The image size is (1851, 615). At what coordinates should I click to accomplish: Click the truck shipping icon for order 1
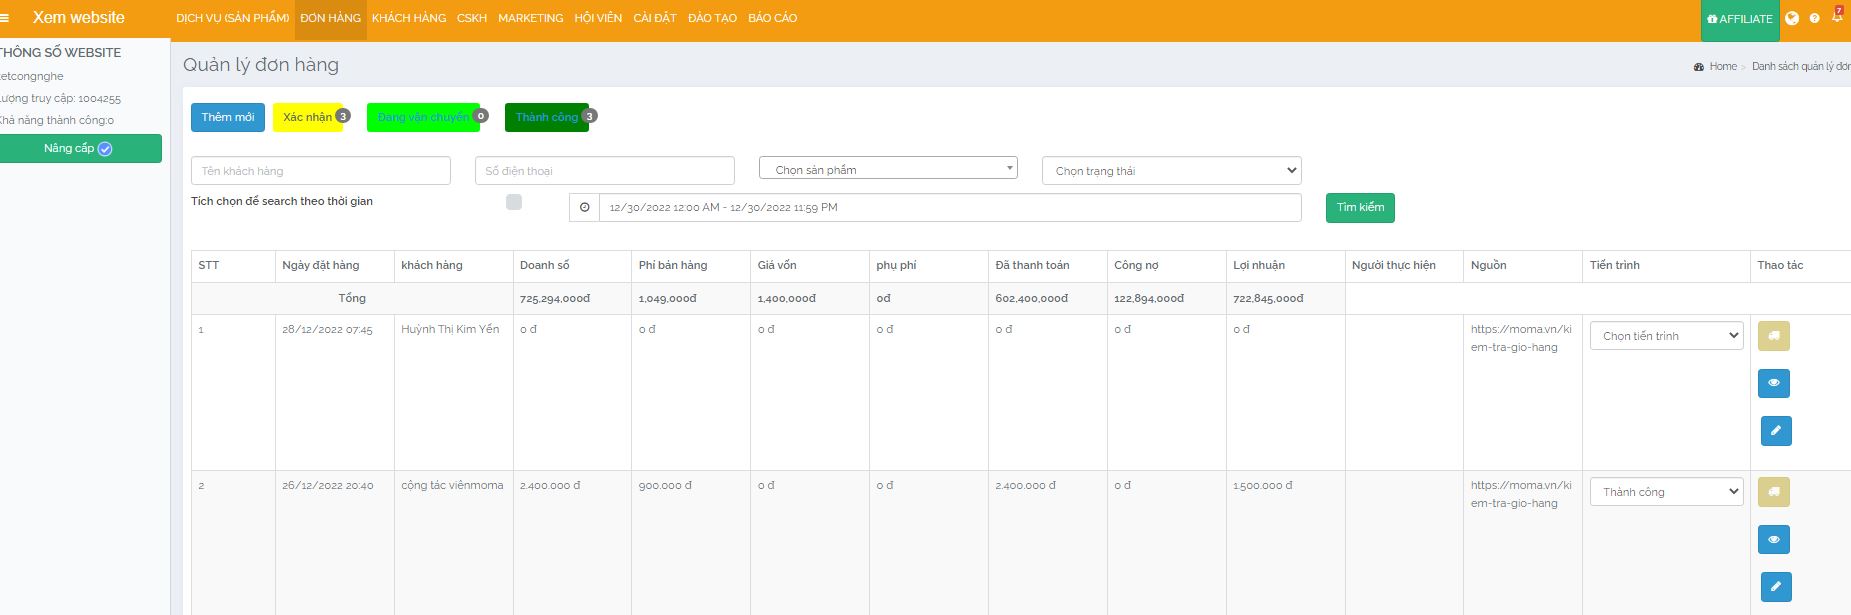[1773, 336]
